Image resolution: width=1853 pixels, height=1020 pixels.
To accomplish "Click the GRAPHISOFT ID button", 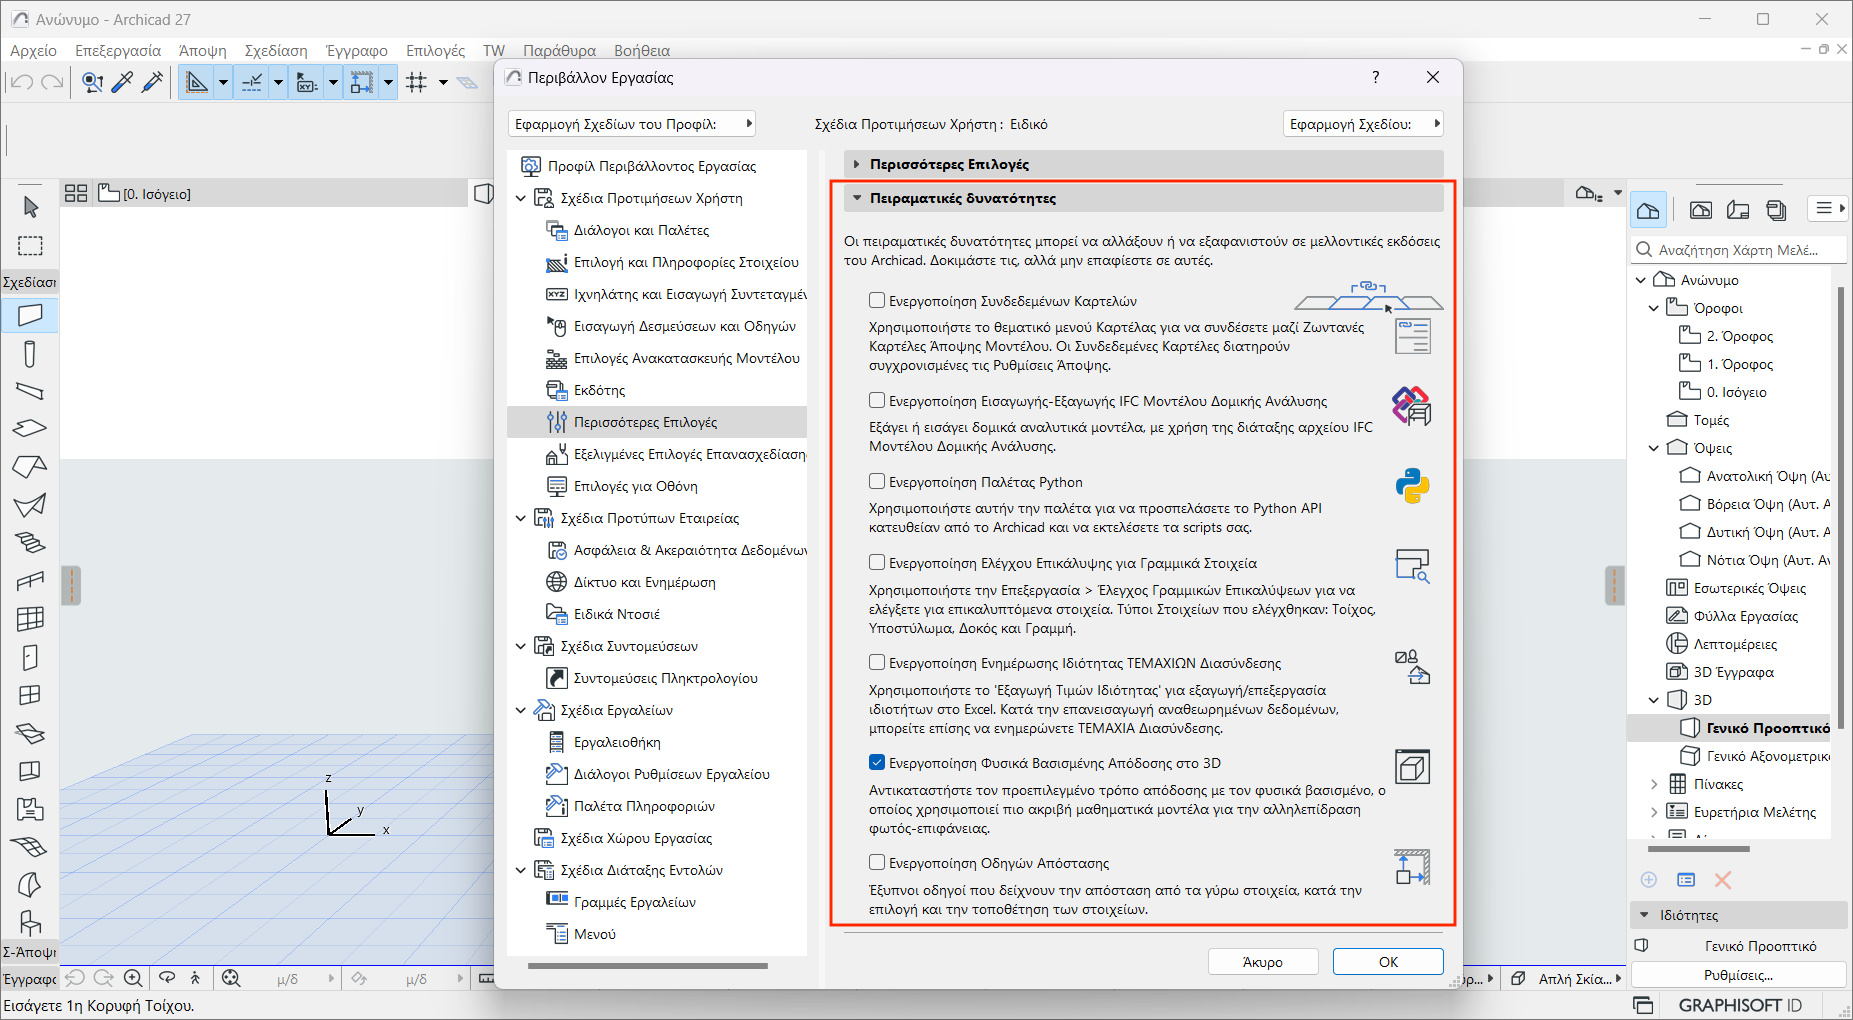I will pyautogui.click(x=1739, y=1005).
